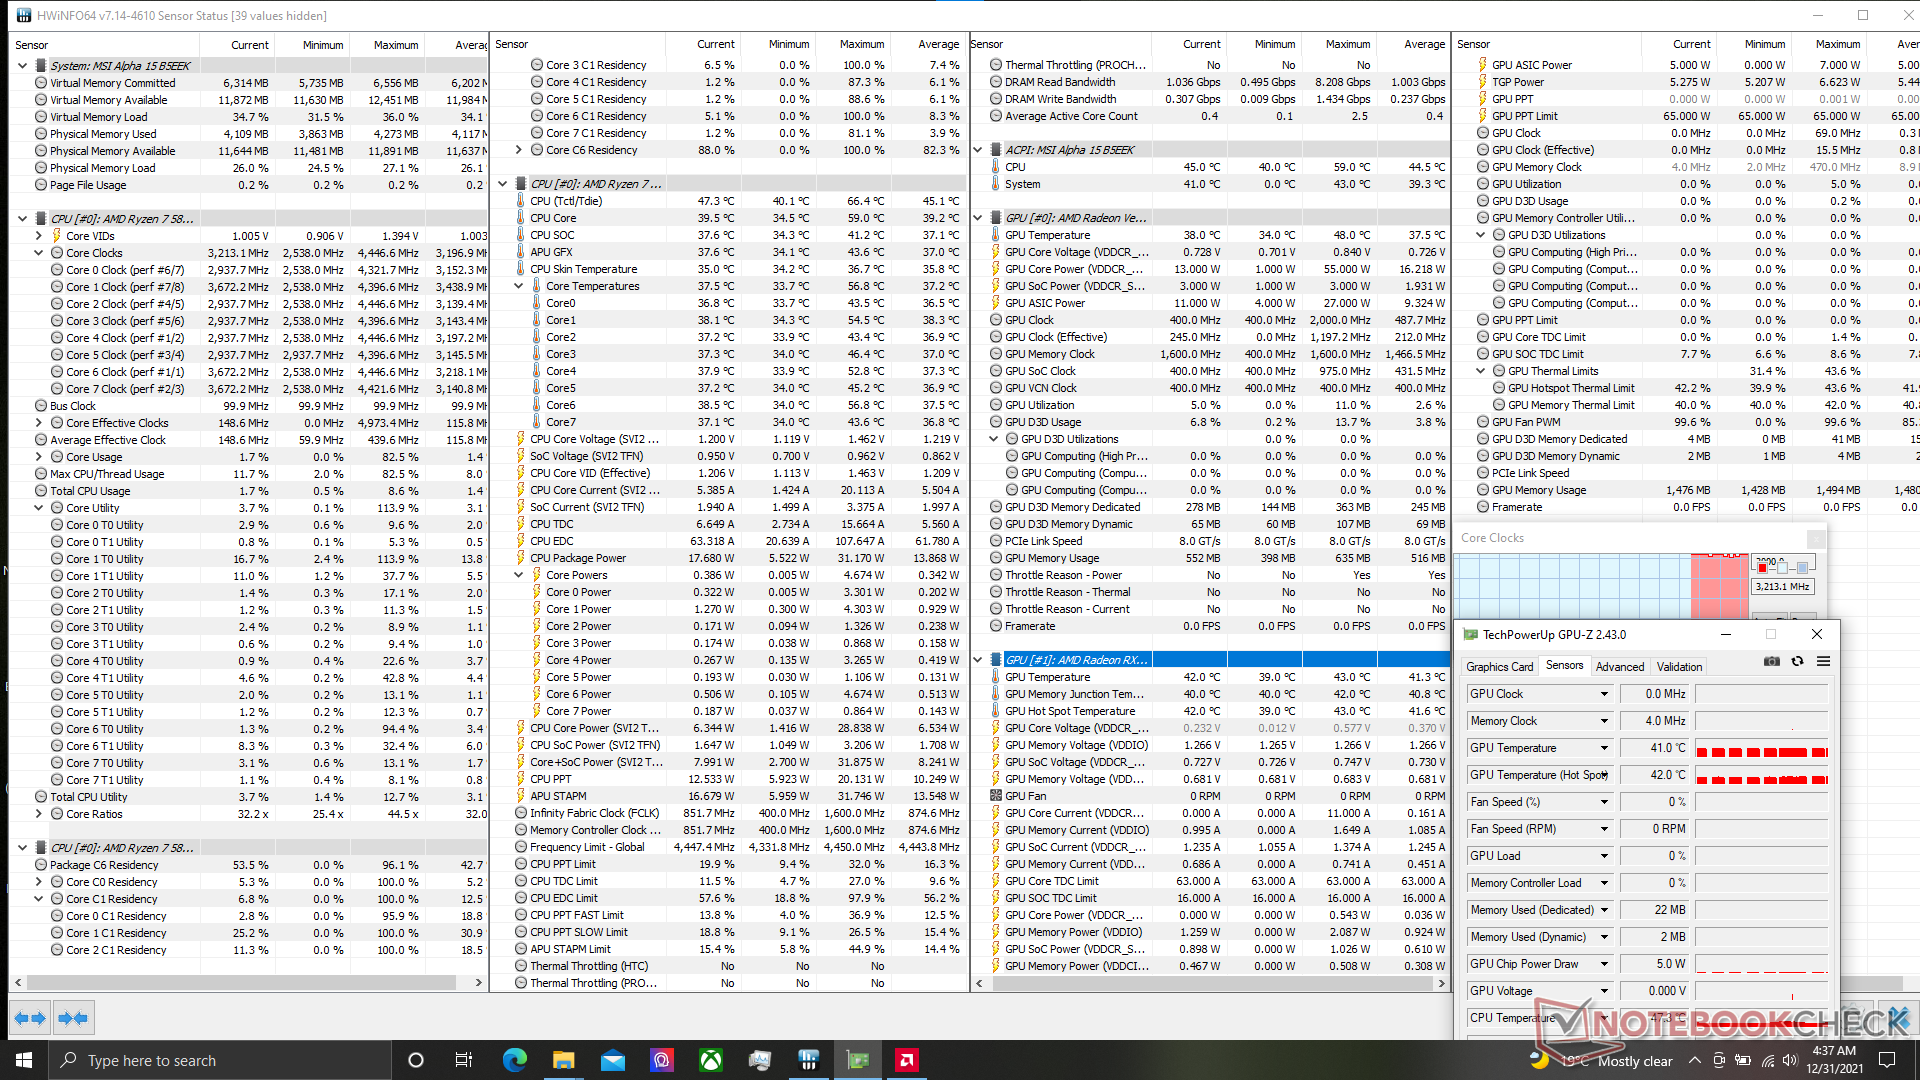Open AMD Radeon Software from taskbar
The image size is (1920, 1080).
pyautogui.click(x=906, y=1060)
